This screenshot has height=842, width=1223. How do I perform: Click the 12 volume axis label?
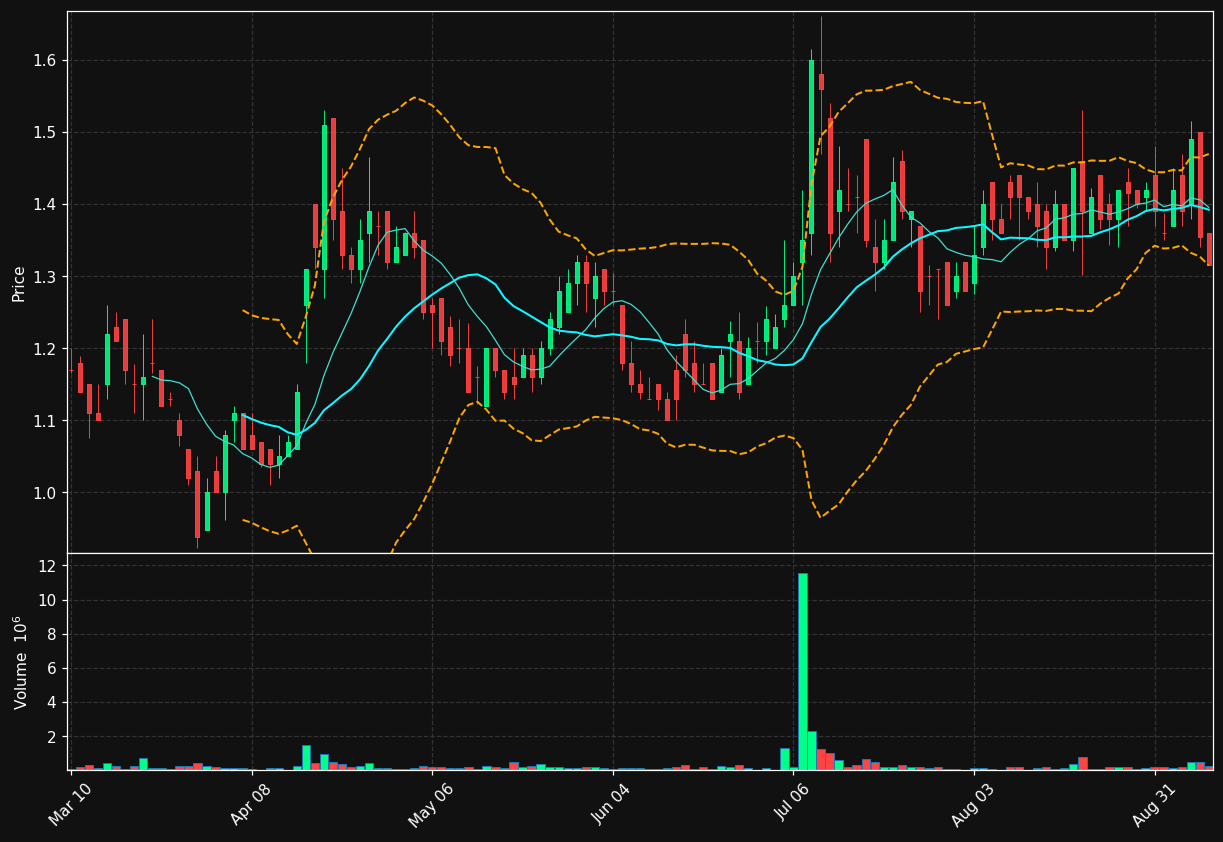tap(49, 566)
